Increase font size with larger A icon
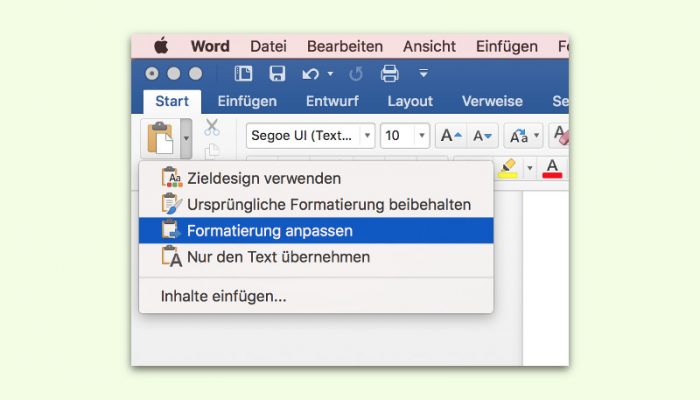The width and height of the screenshot is (700, 400). [x=451, y=135]
